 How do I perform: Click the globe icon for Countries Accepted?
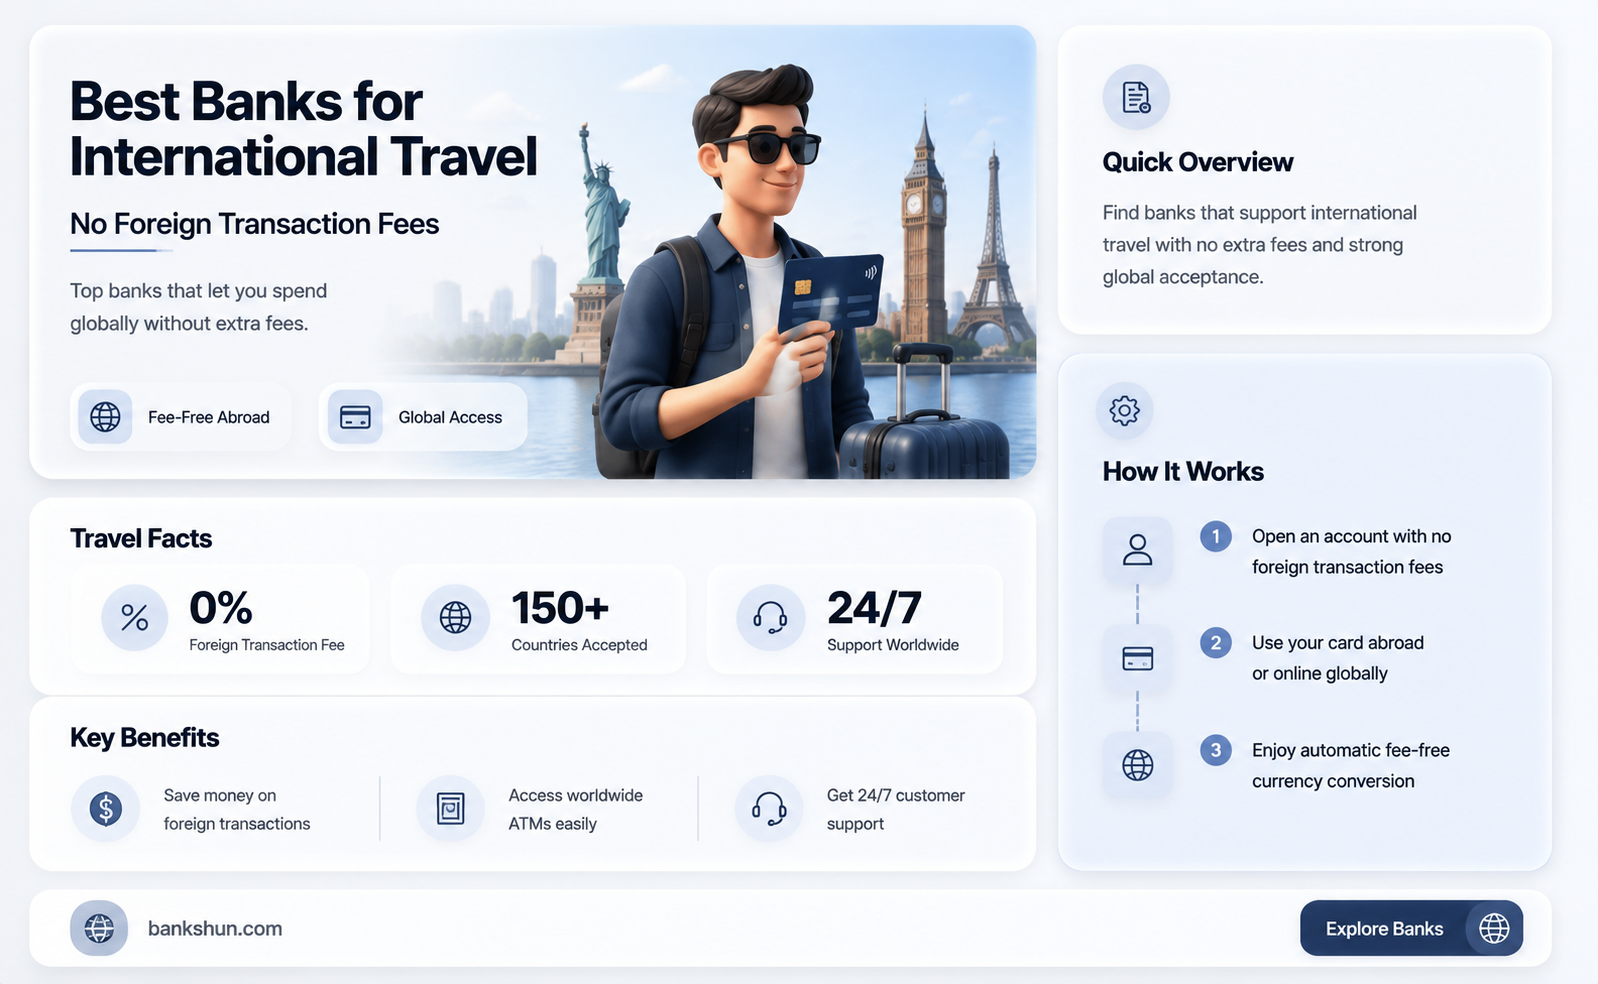point(455,618)
